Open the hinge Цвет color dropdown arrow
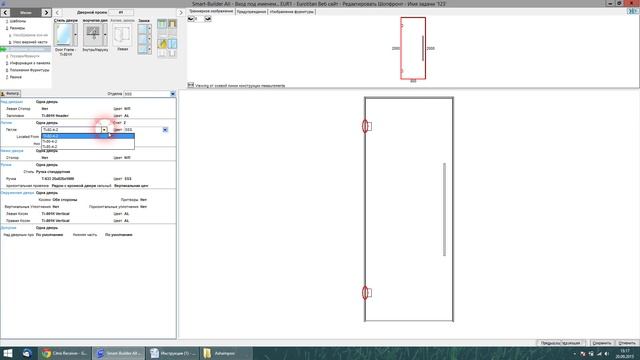 click(165, 130)
